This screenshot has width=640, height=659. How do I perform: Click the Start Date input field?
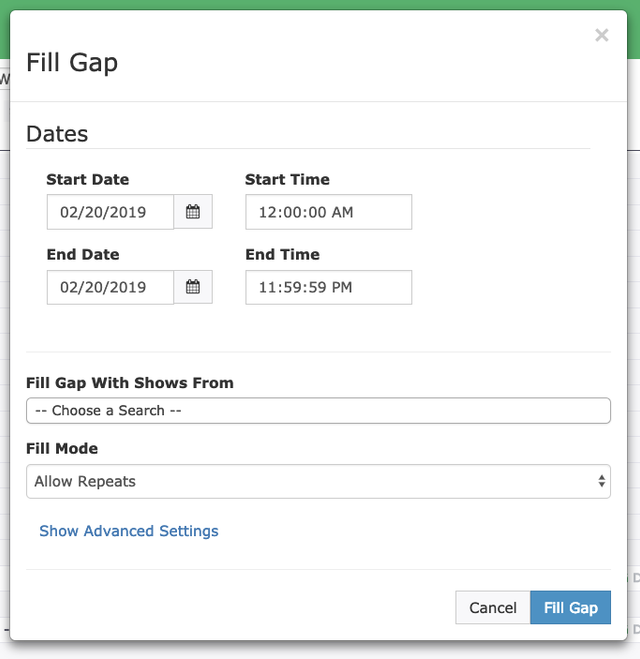[110, 212]
